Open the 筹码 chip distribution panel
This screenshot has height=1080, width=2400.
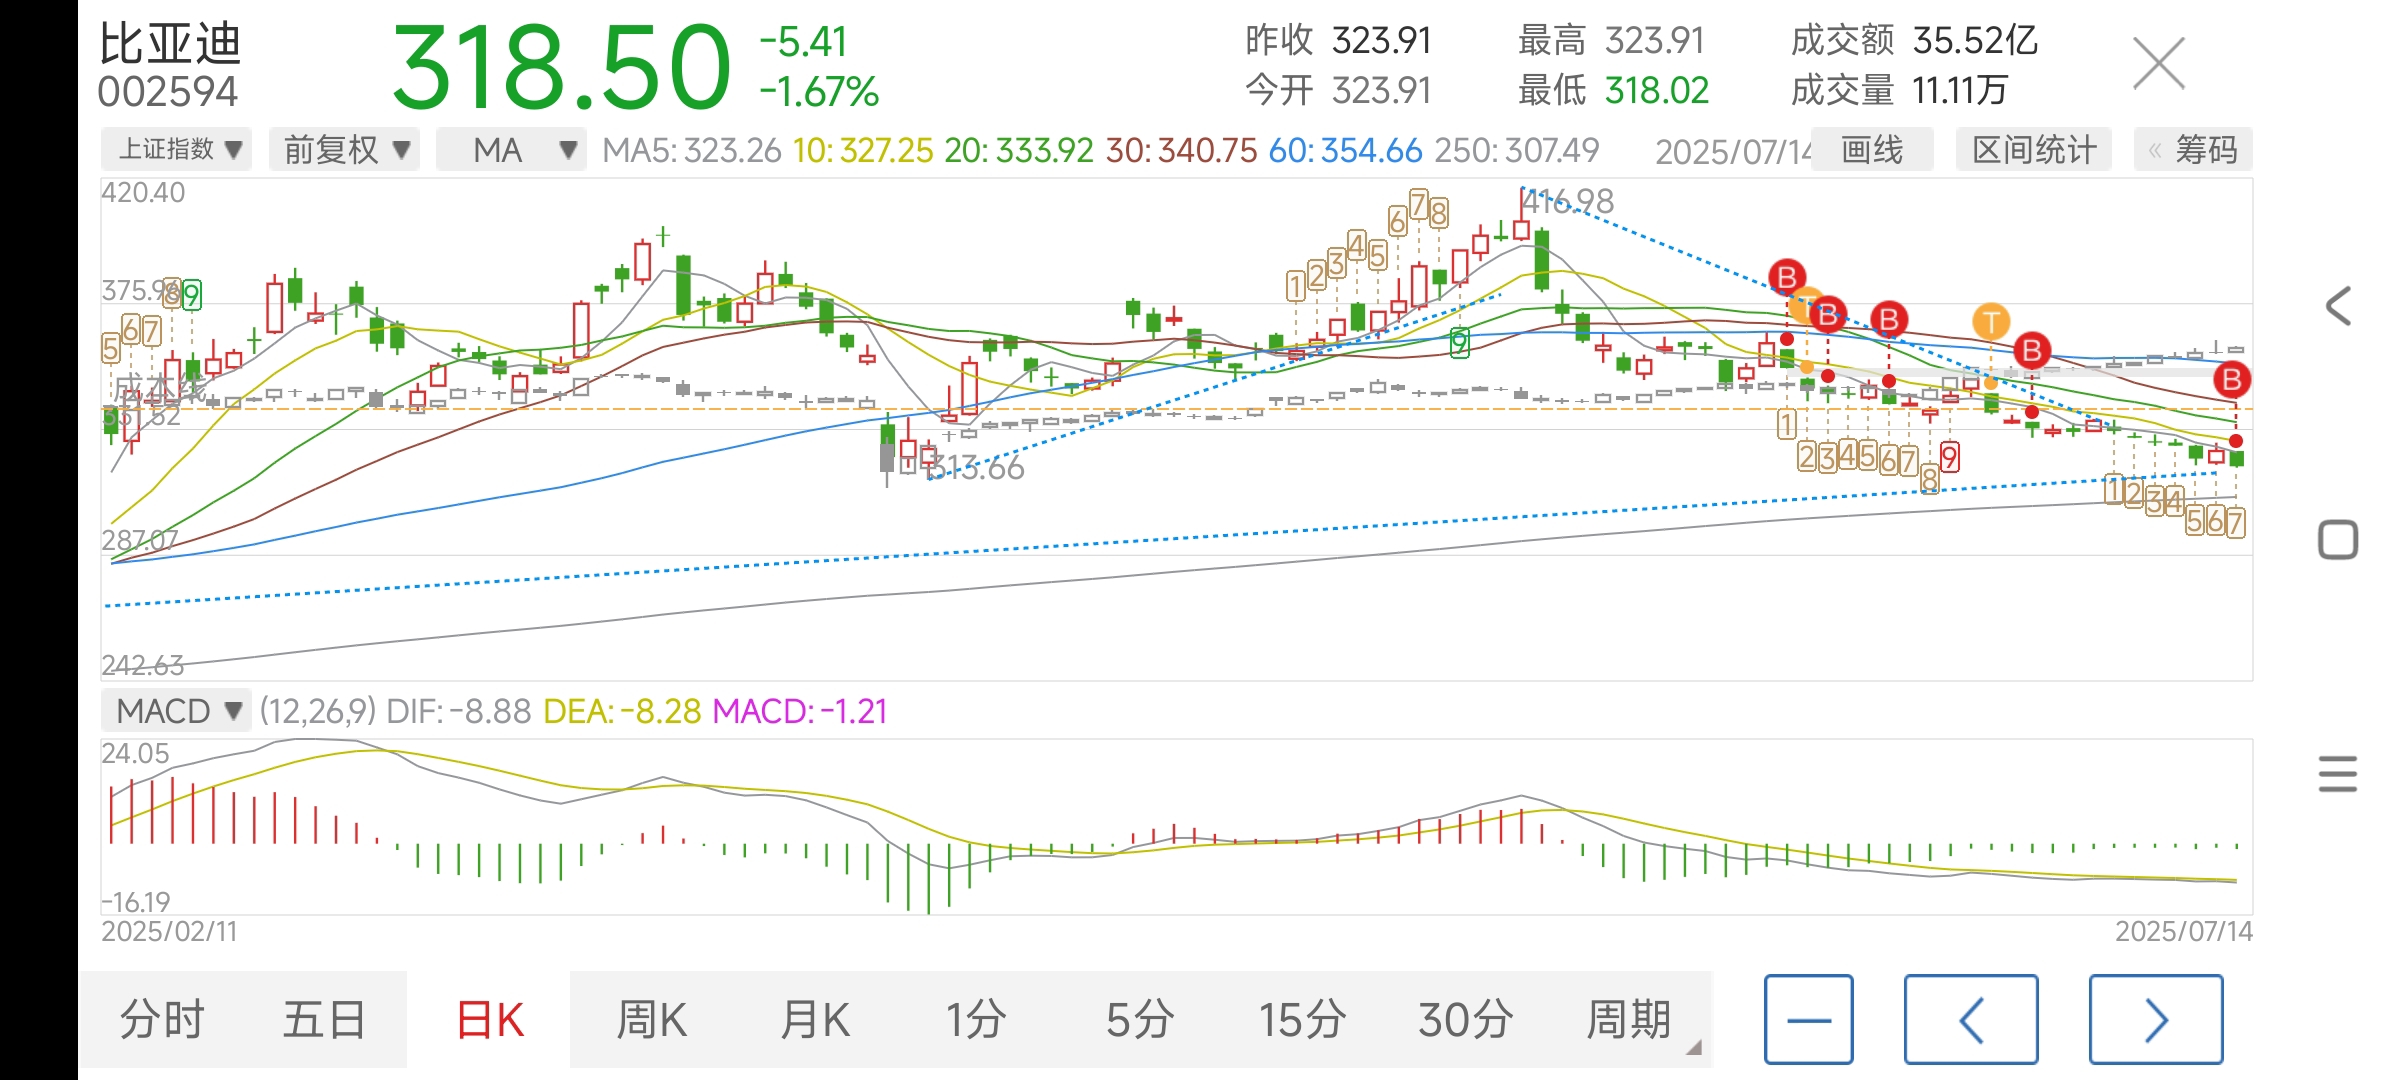pyautogui.click(x=2193, y=150)
